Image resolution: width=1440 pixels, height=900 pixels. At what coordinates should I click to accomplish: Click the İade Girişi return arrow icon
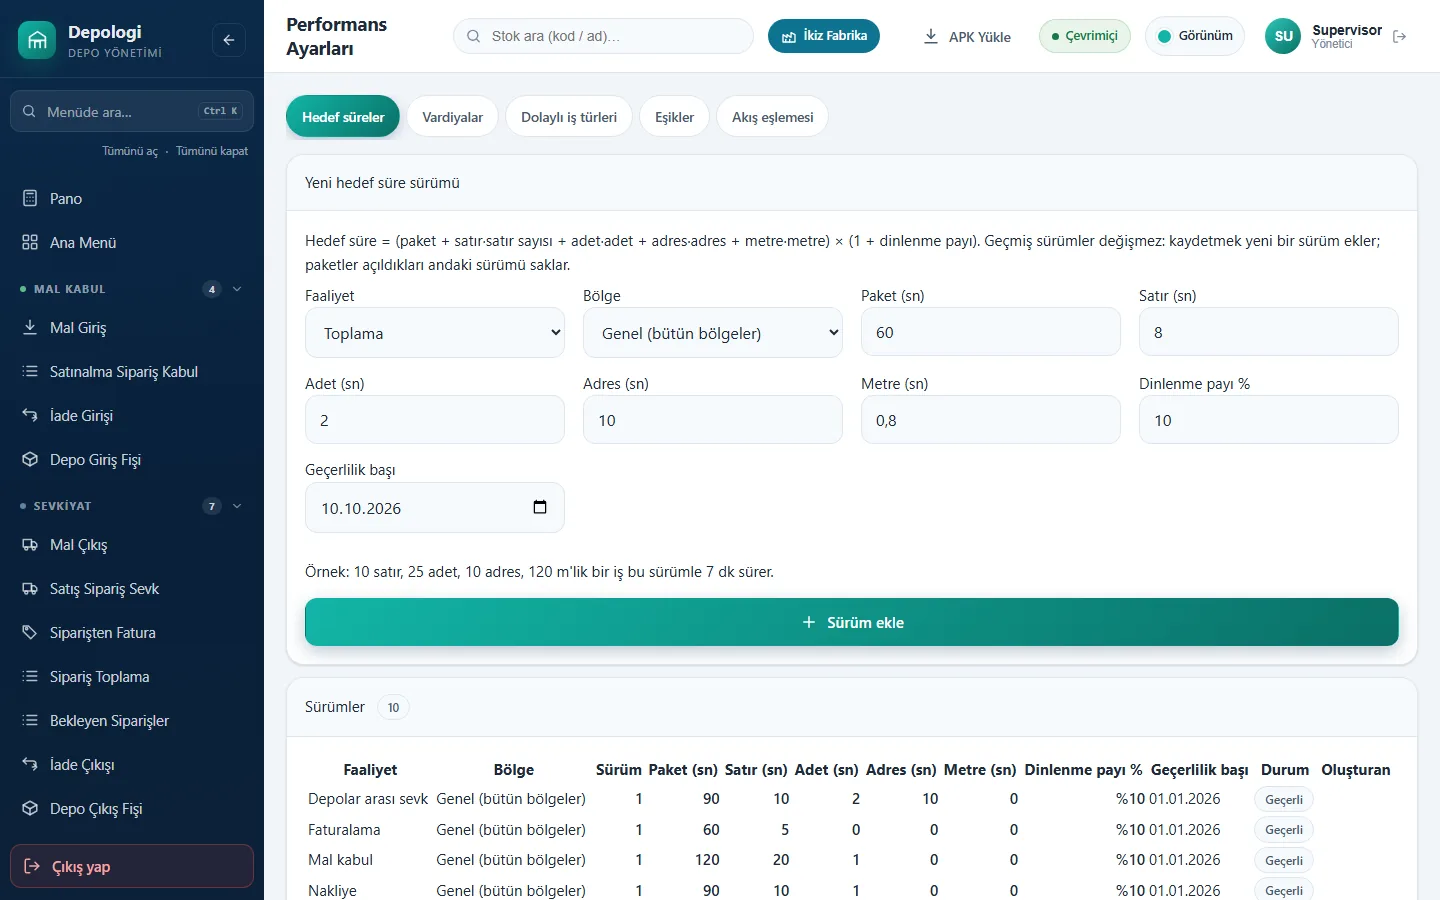30,415
